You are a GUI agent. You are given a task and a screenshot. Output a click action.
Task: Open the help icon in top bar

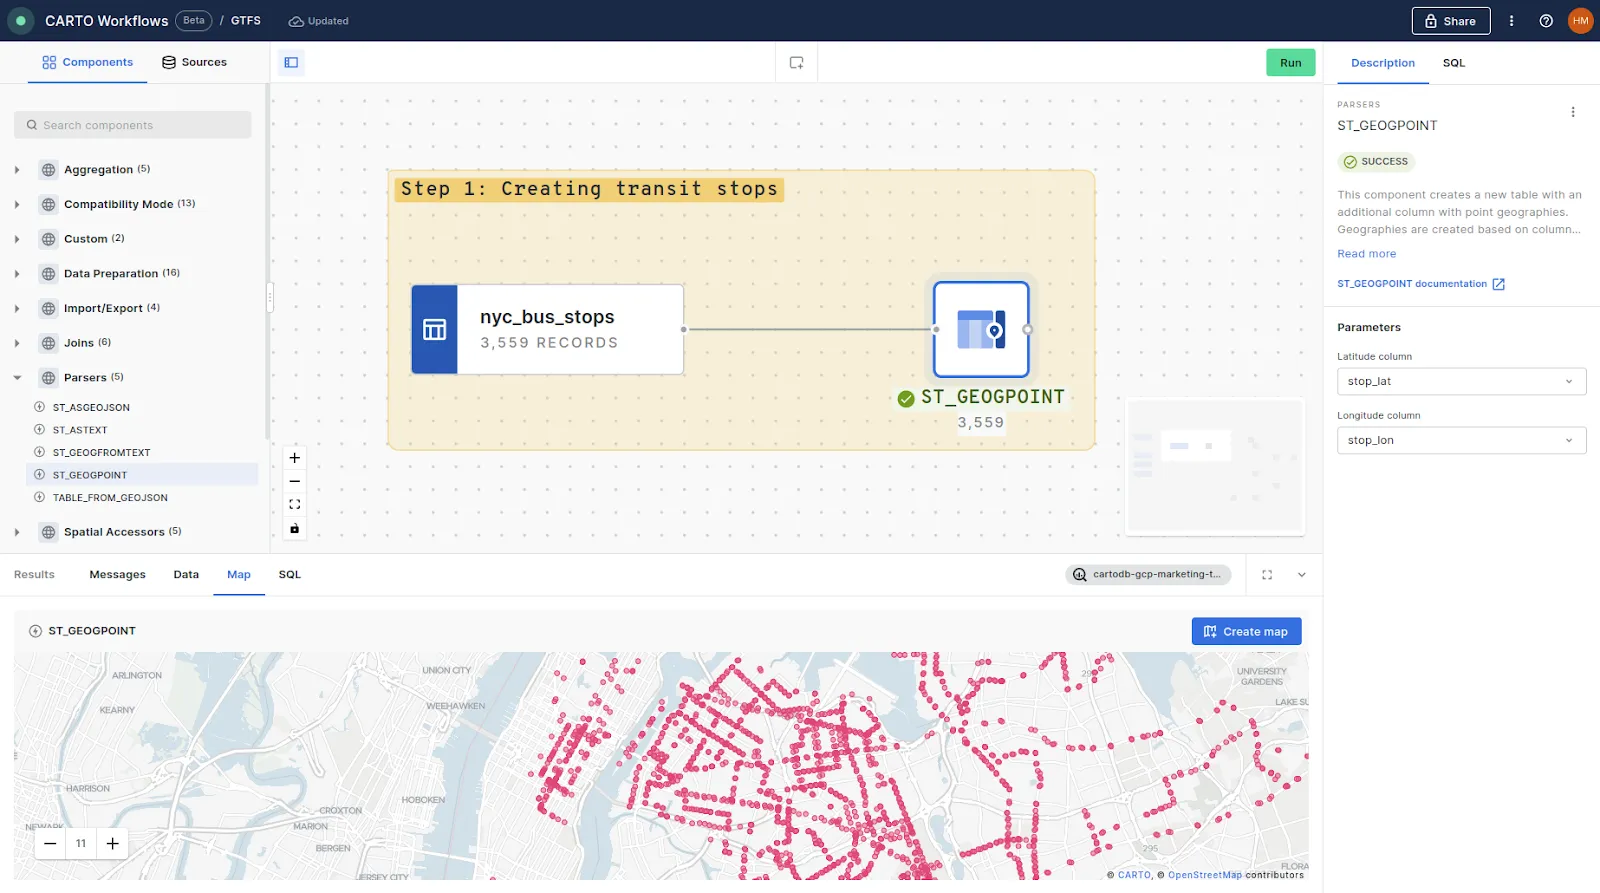[x=1546, y=21]
